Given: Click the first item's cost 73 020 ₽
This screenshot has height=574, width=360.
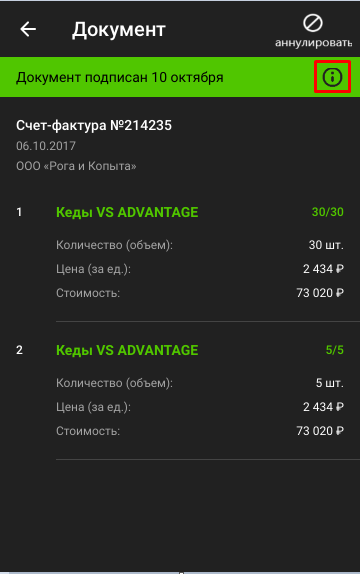Looking at the screenshot, I should pyautogui.click(x=320, y=293).
